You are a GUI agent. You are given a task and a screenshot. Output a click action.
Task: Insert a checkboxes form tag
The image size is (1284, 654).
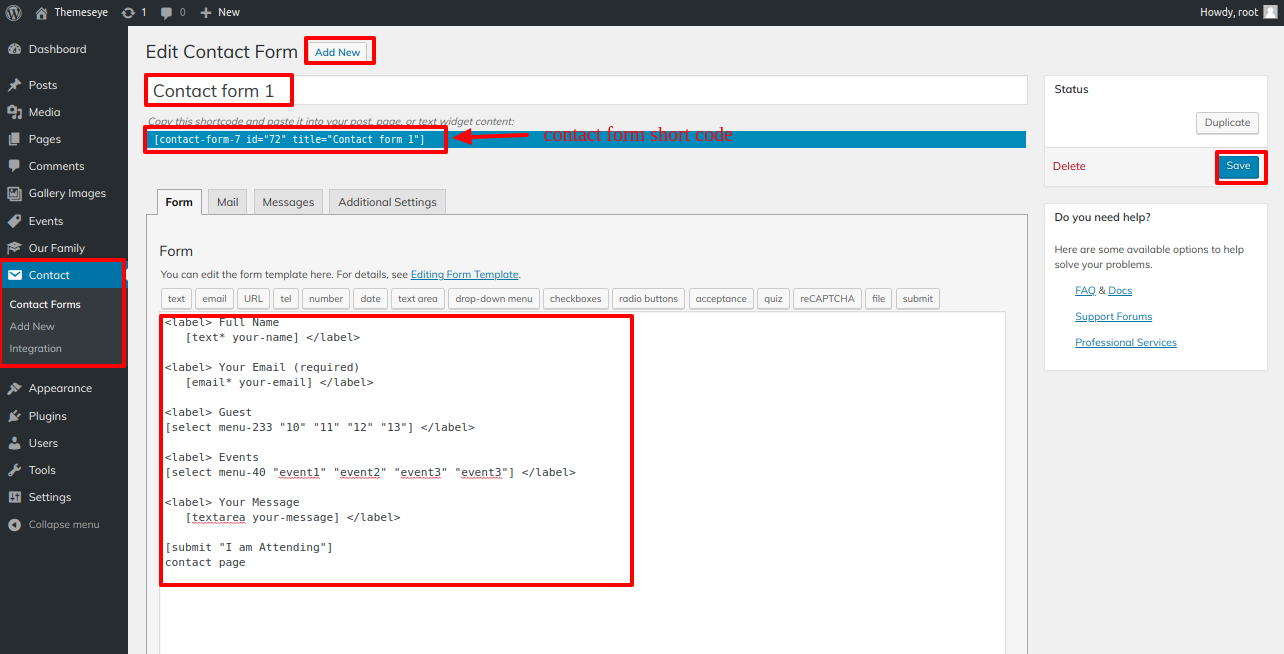point(575,298)
